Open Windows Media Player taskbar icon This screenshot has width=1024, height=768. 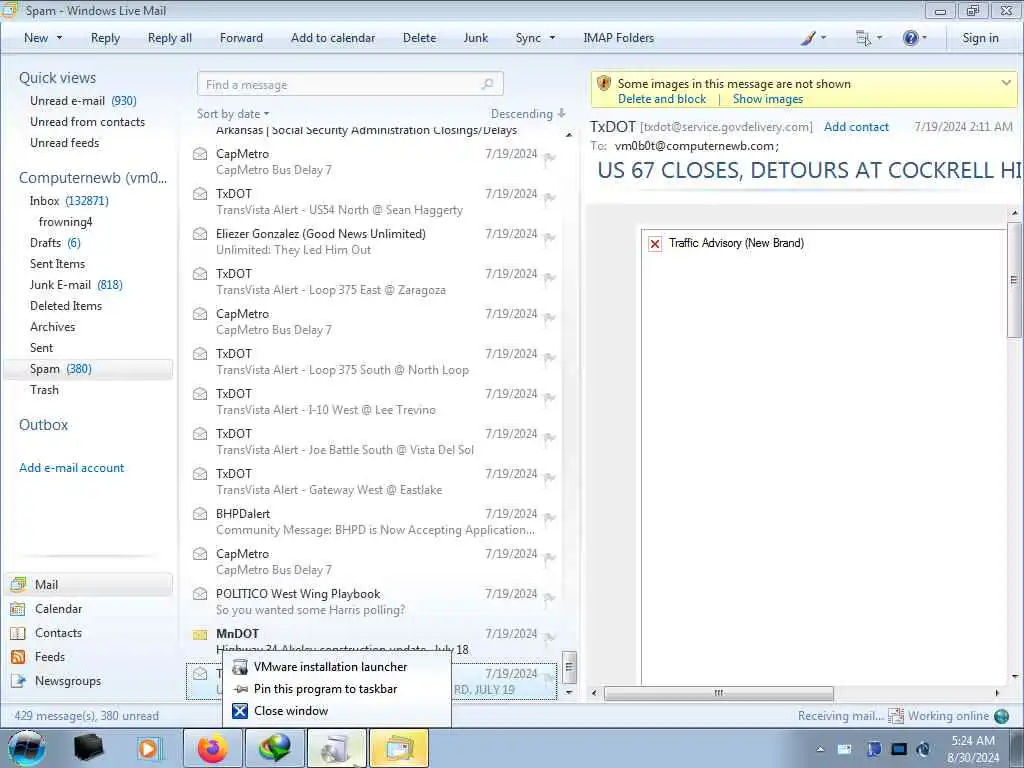149,748
